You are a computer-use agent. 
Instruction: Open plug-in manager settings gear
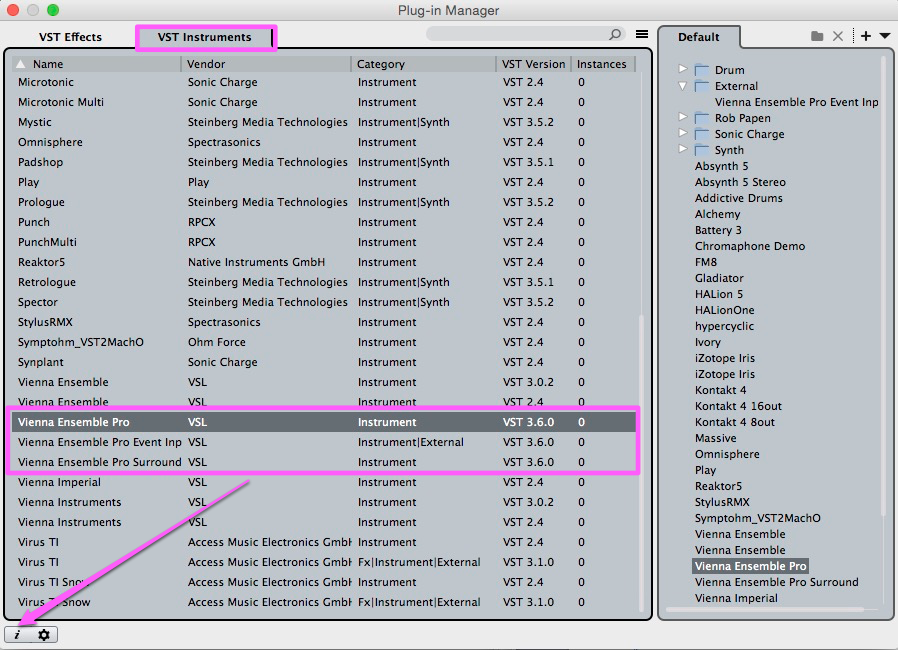(x=44, y=635)
